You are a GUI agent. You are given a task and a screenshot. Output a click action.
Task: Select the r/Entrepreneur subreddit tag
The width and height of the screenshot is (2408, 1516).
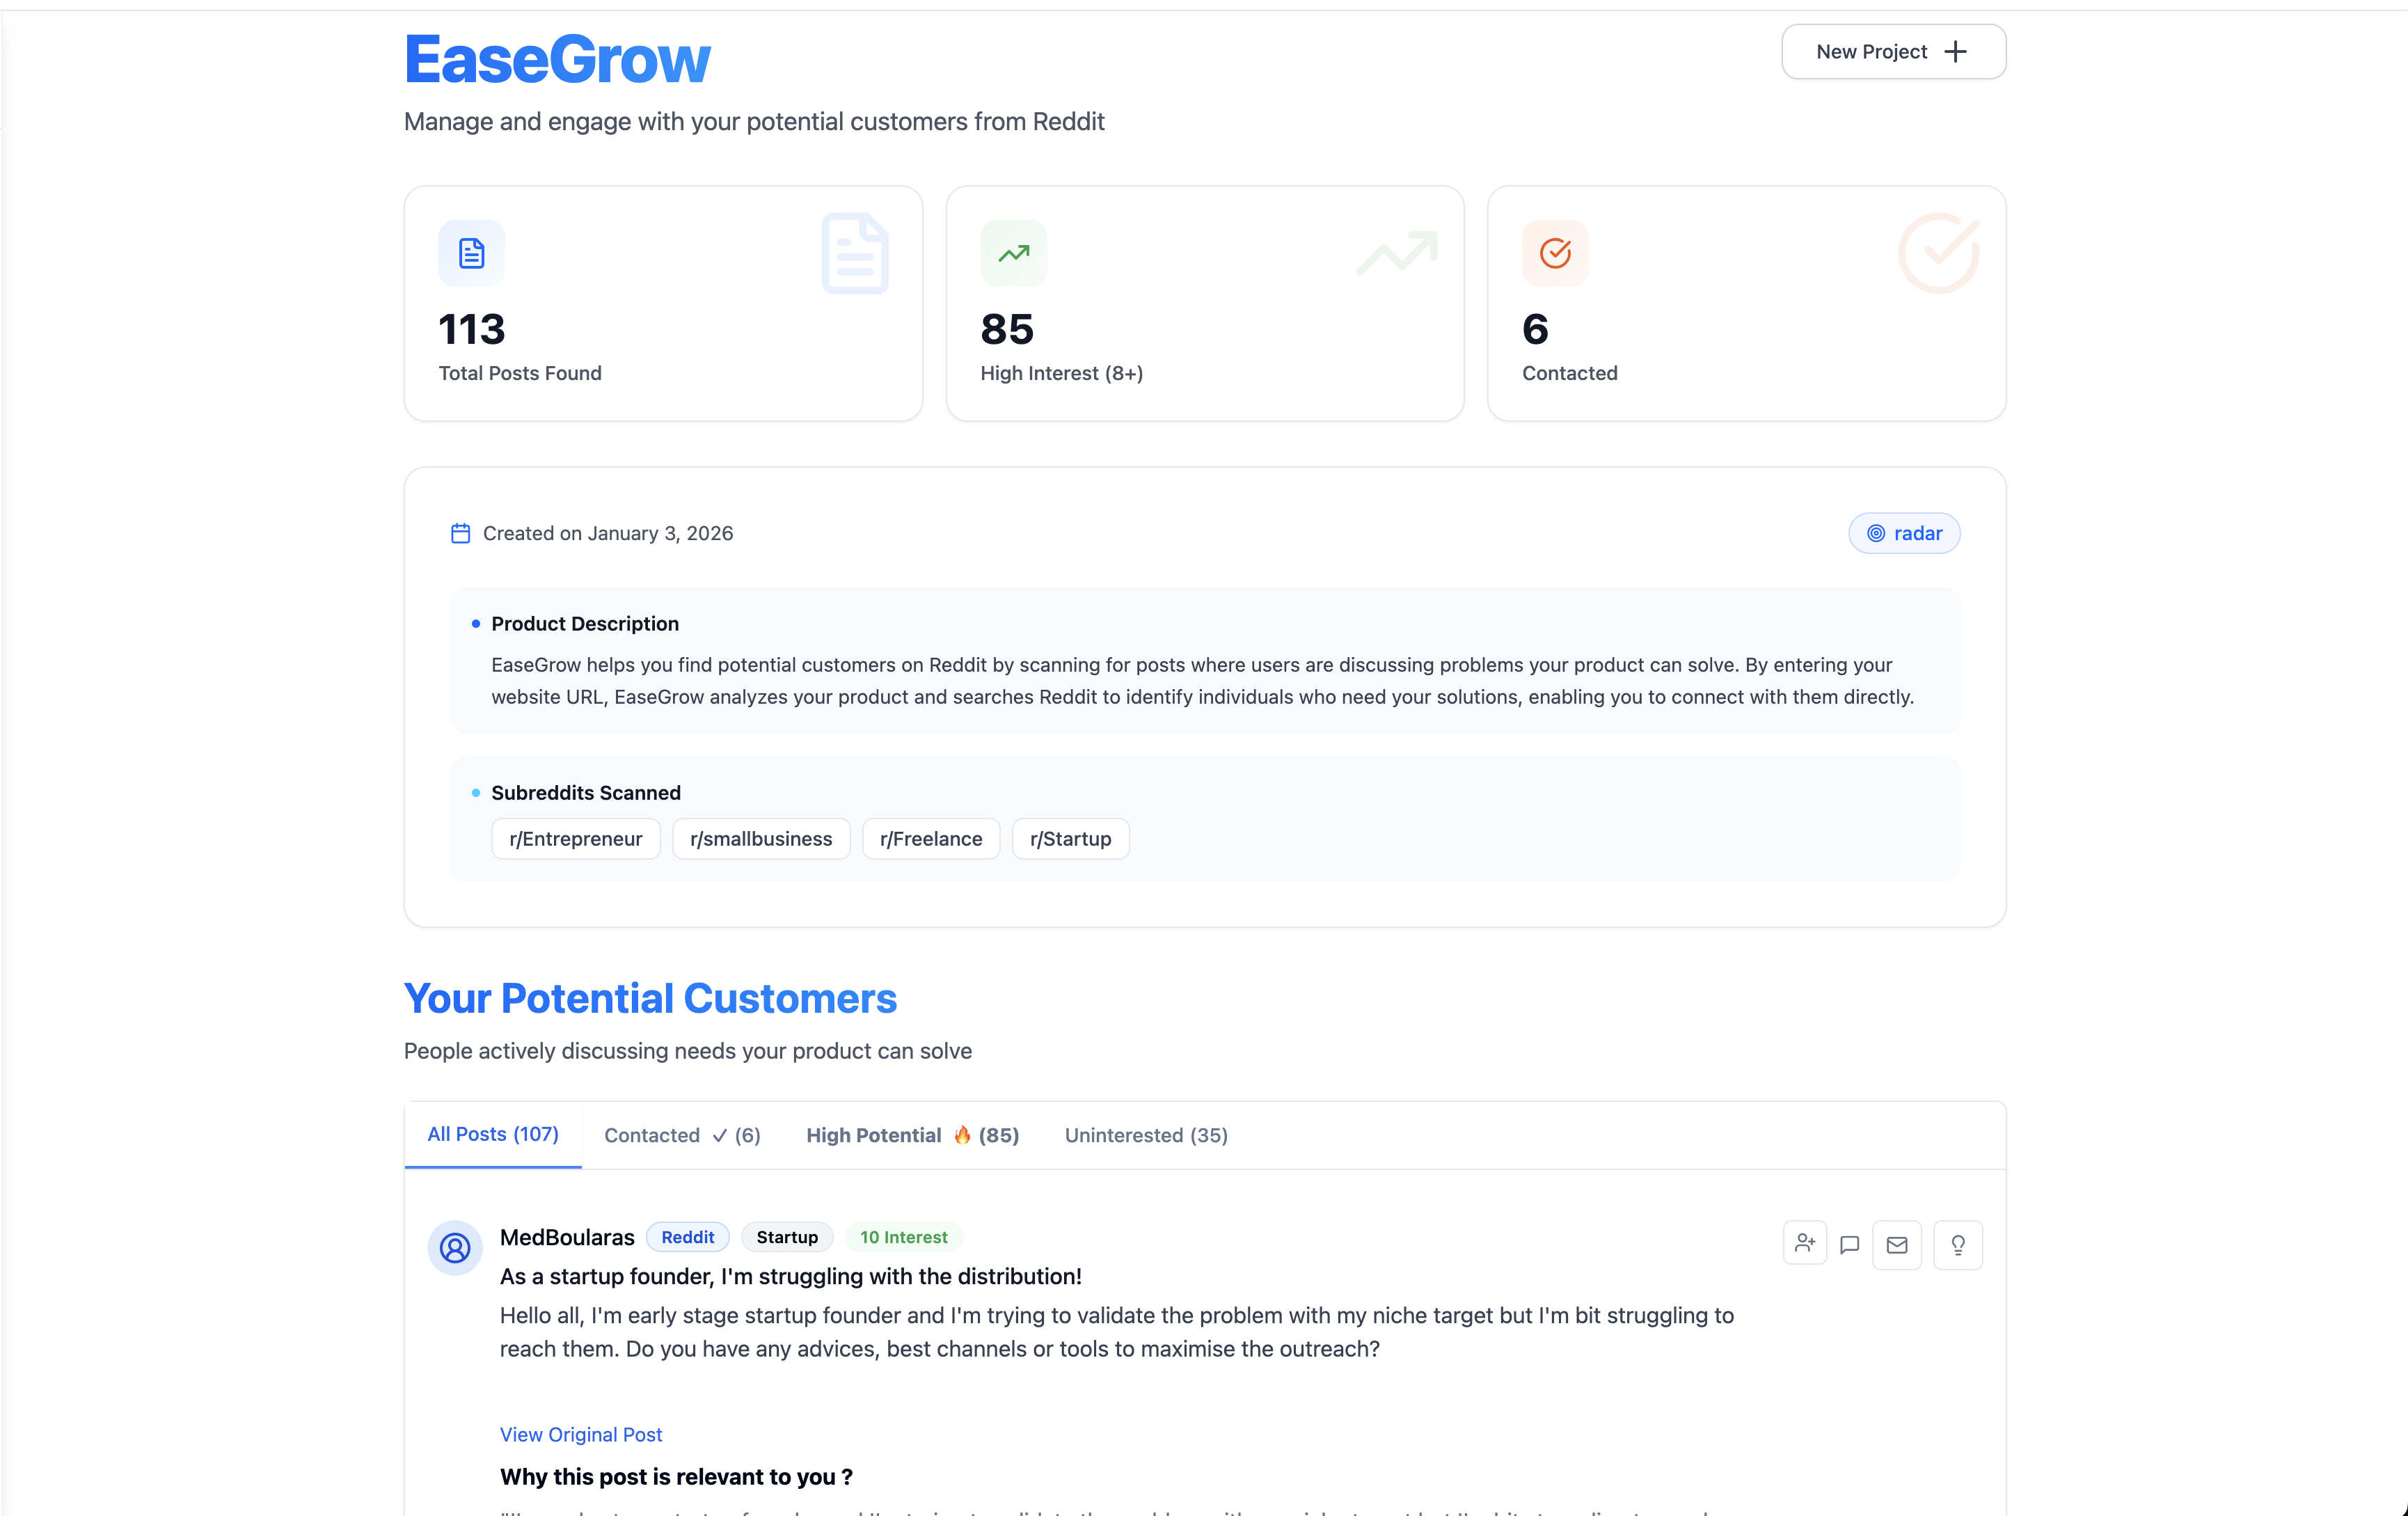(x=576, y=838)
